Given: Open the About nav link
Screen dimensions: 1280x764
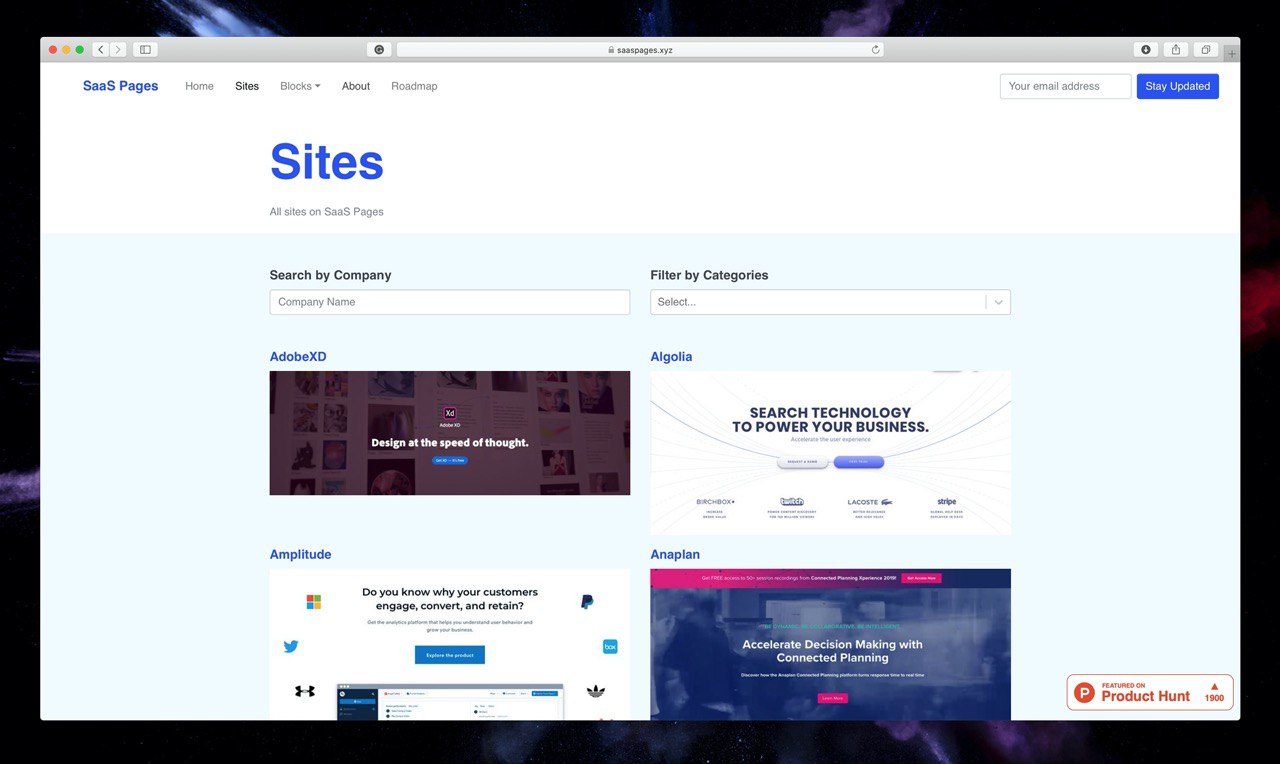Looking at the screenshot, I should (x=356, y=86).
